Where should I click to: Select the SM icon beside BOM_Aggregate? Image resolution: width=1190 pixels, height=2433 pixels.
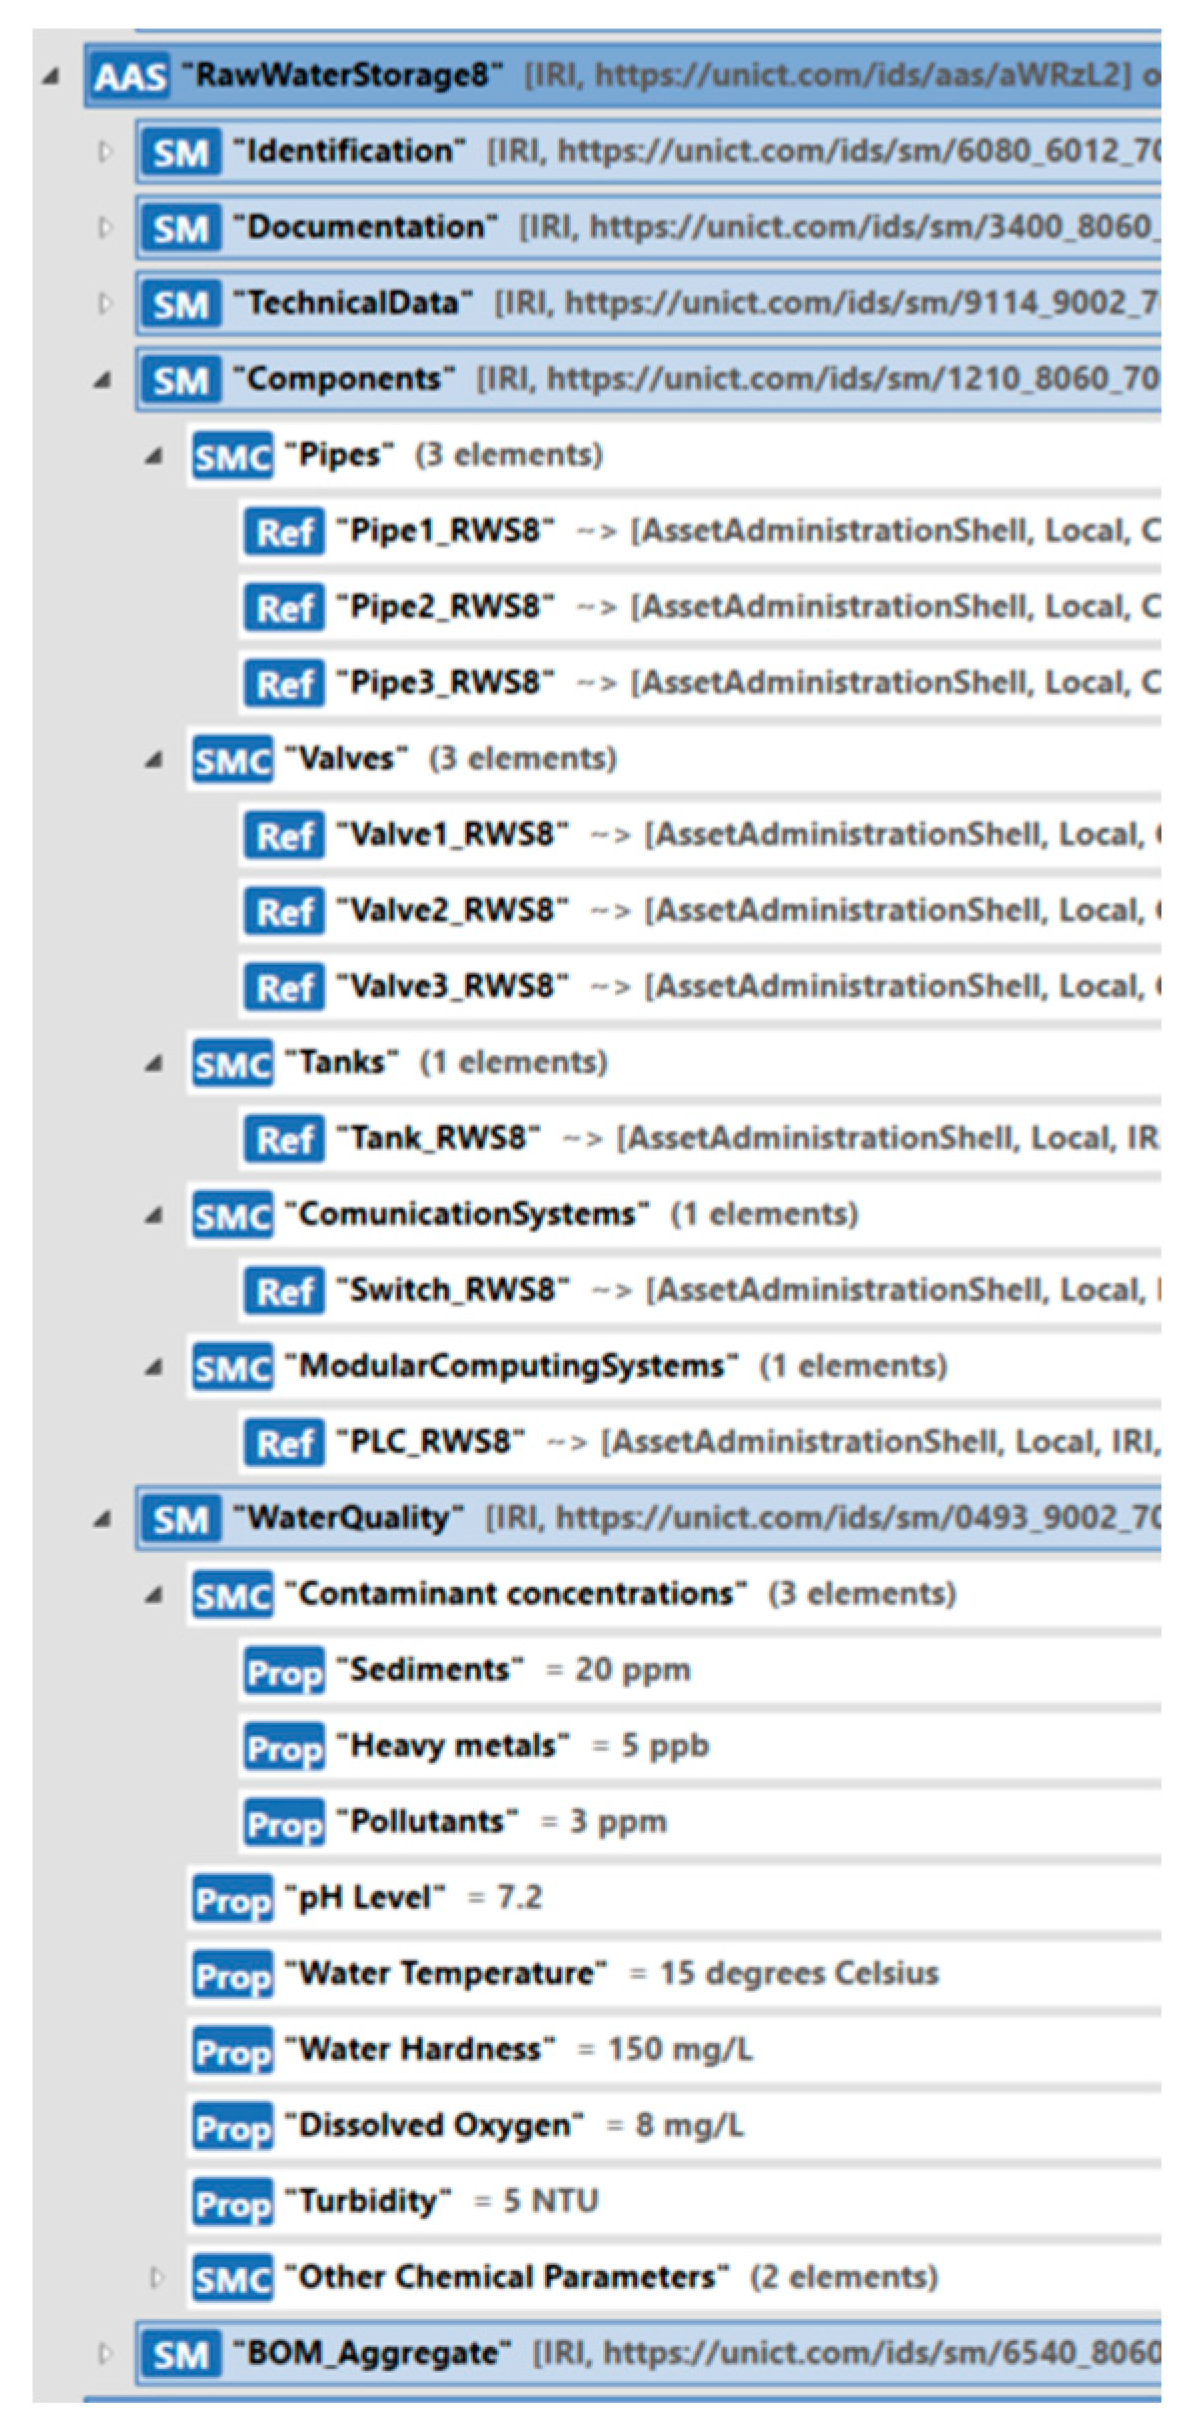[x=180, y=2355]
